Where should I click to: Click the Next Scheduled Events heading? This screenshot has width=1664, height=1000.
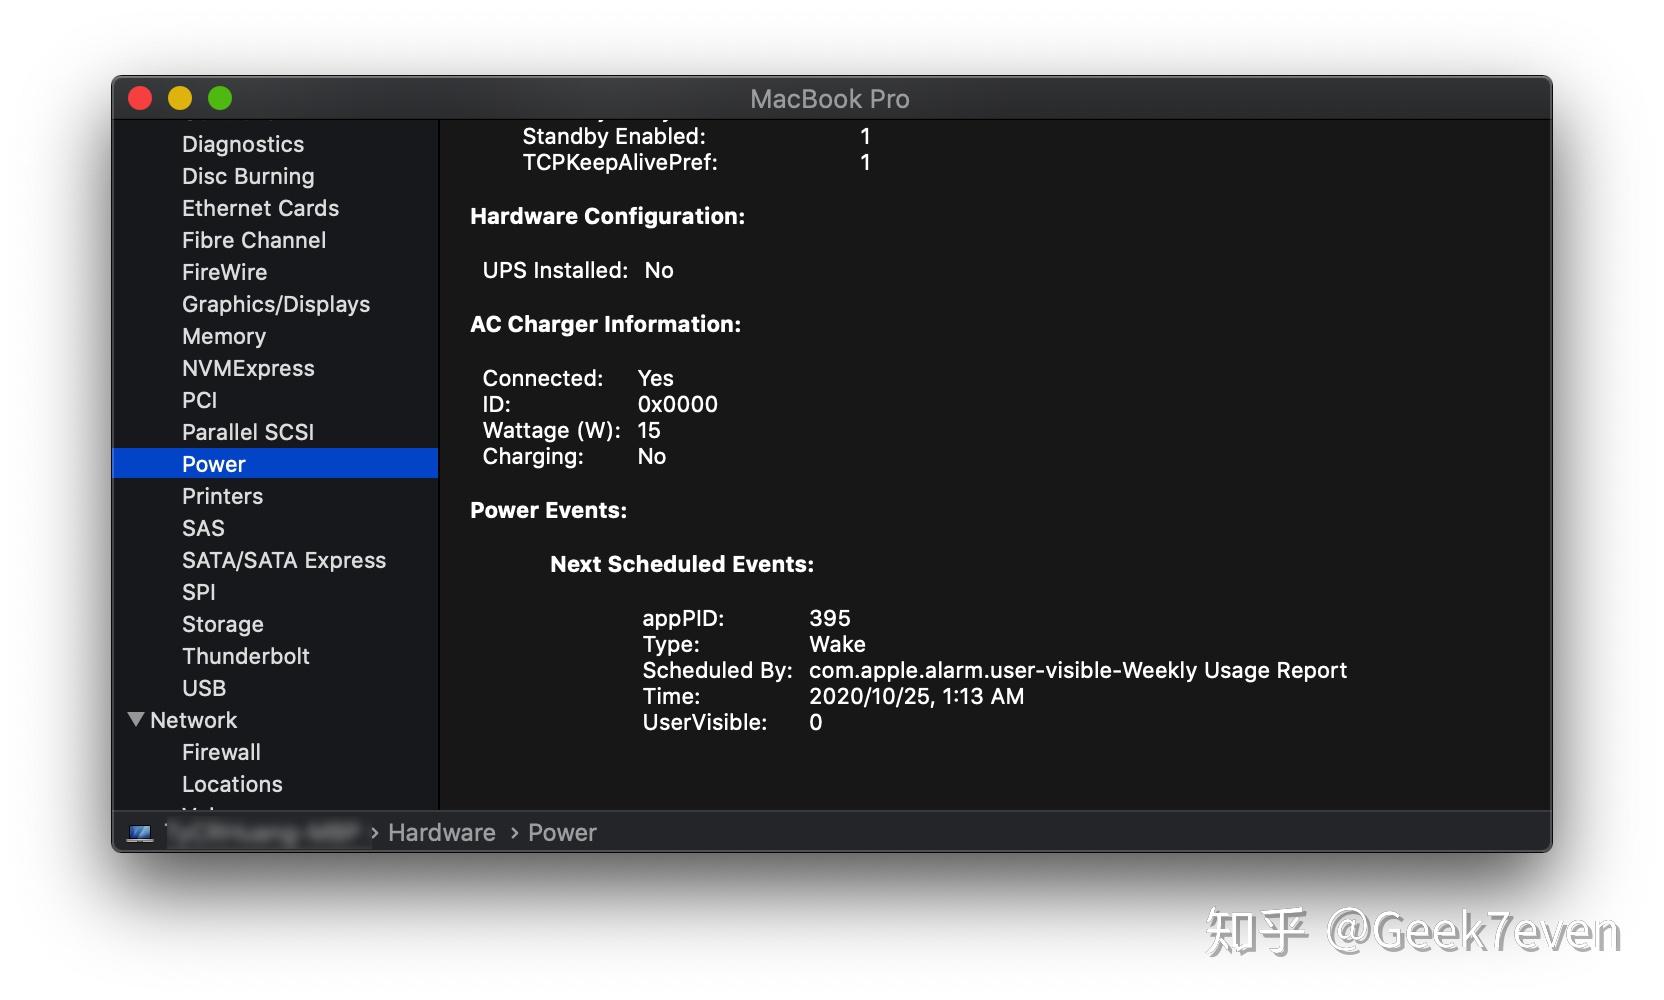point(682,564)
